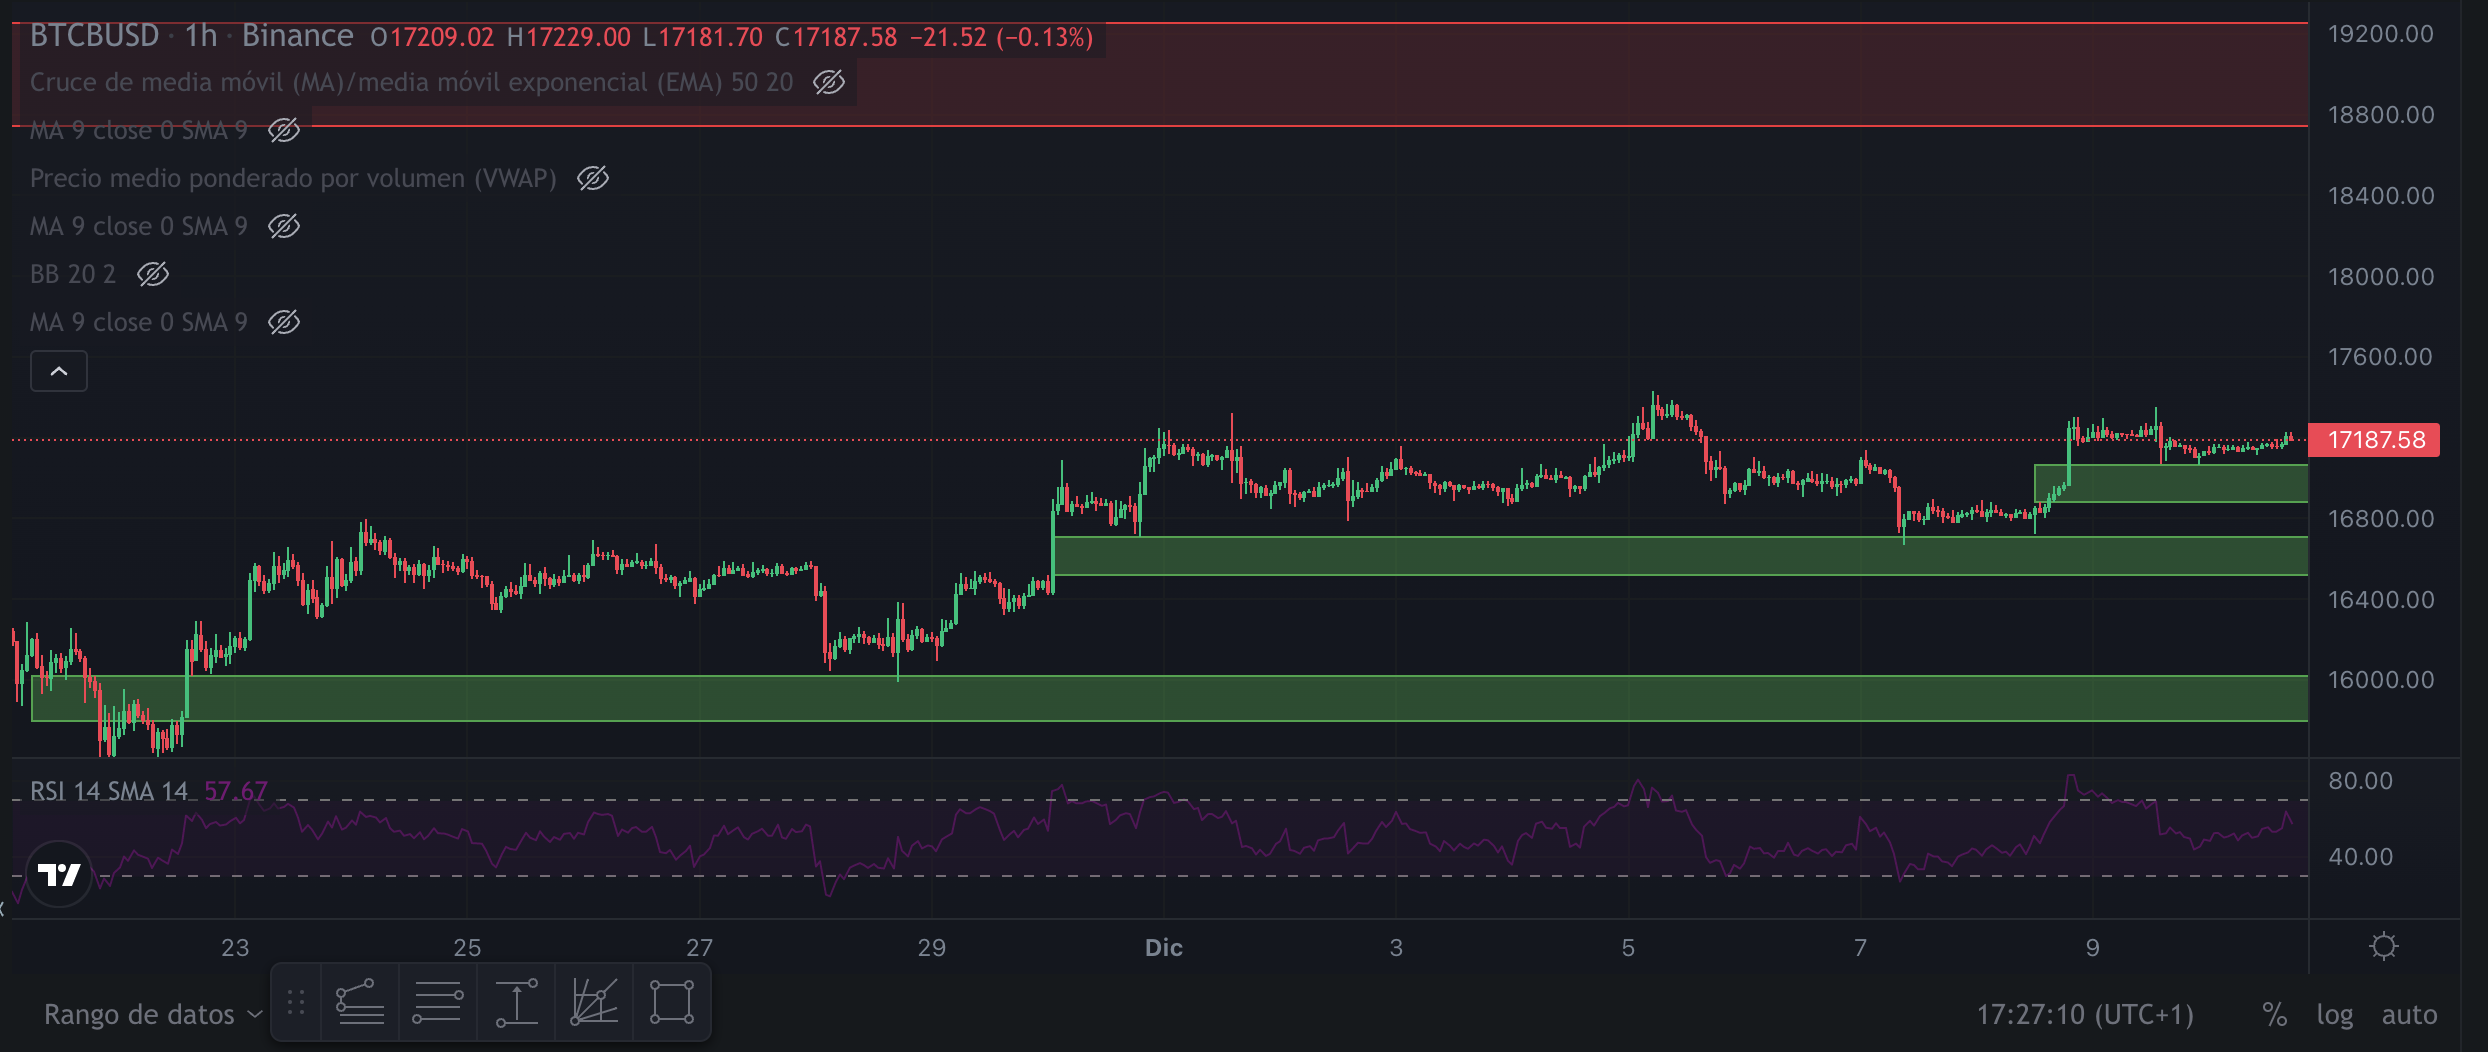
Task: Open the Rango de datos dropdown
Action: (x=153, y=1015)
